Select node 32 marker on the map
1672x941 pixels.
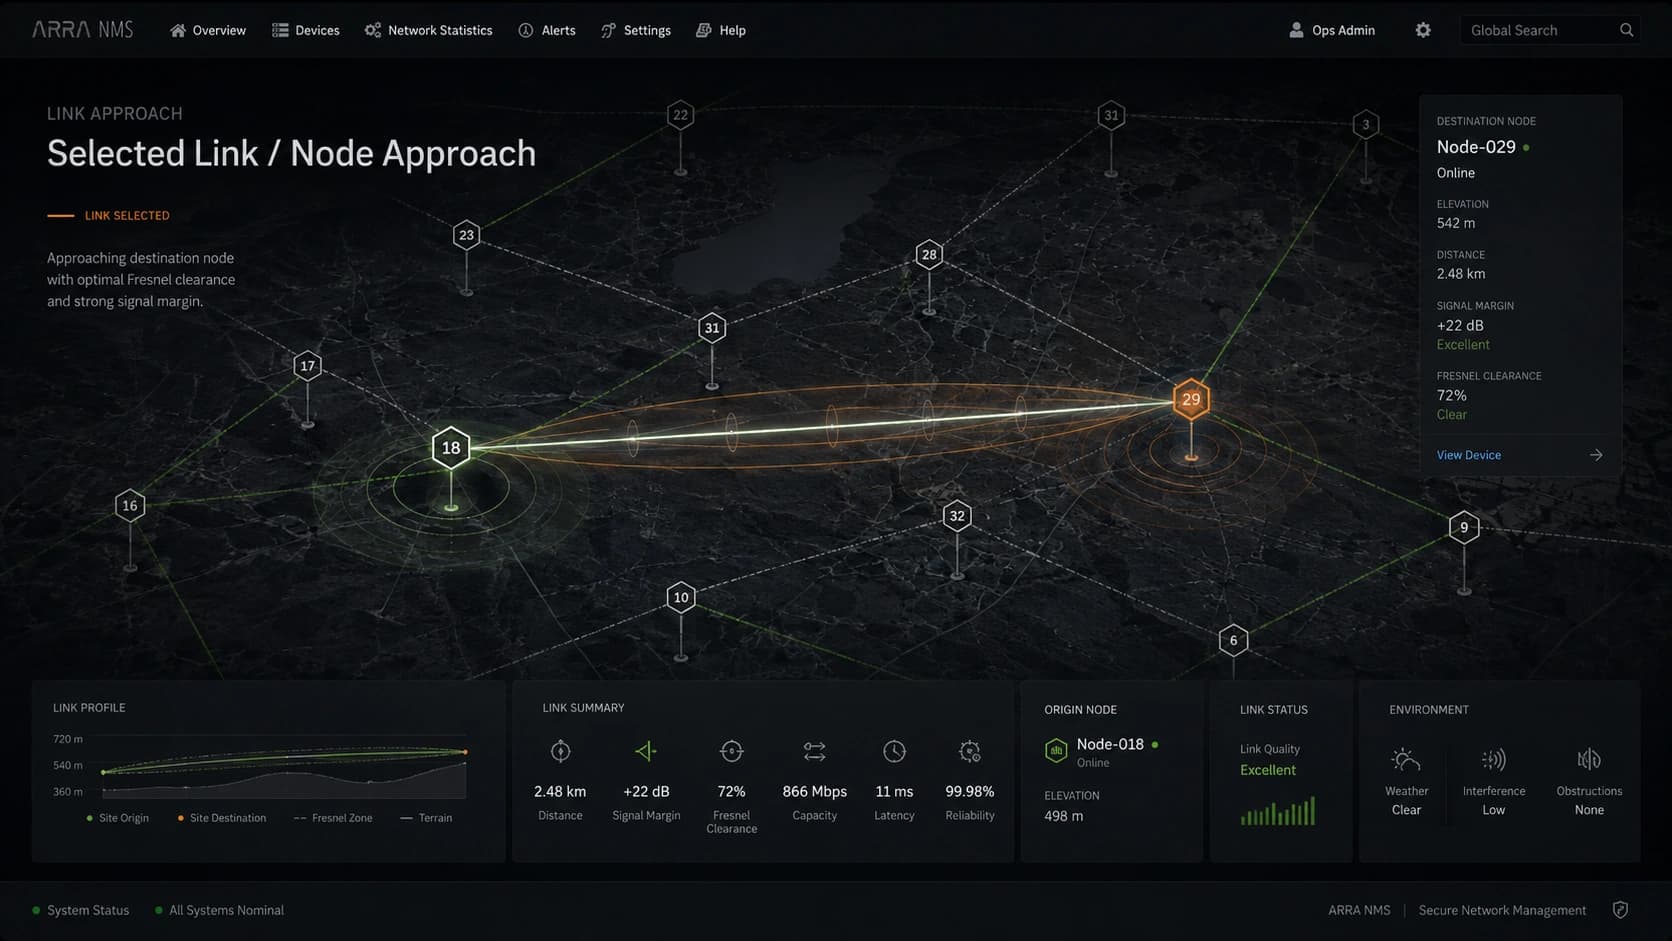coord(957,516)
